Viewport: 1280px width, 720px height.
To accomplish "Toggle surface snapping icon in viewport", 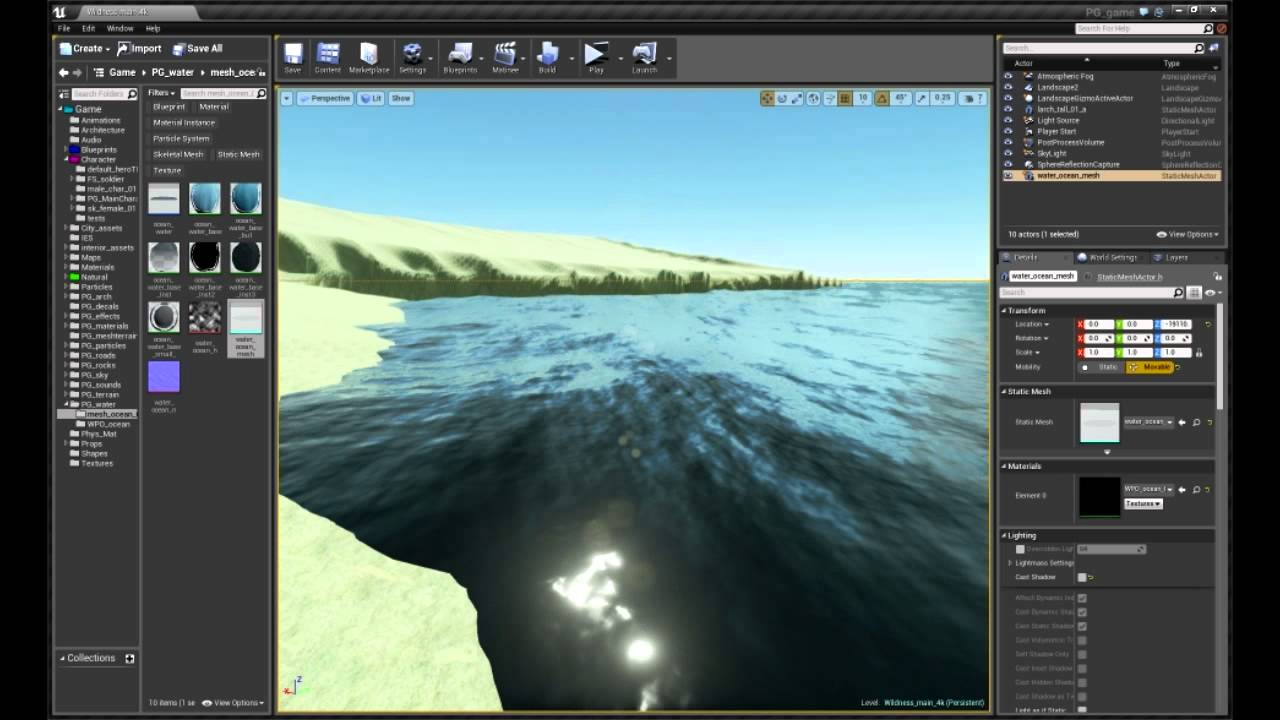I will [829, 98].
